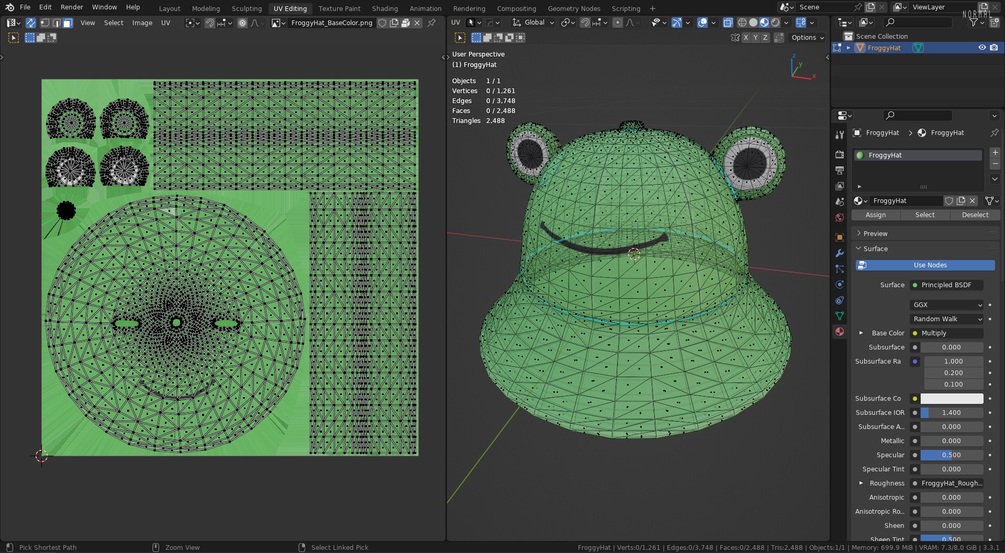This screenshot has width=1005, height=553.
Task: Click the Assign material button
Action: (x=876, y=215)
